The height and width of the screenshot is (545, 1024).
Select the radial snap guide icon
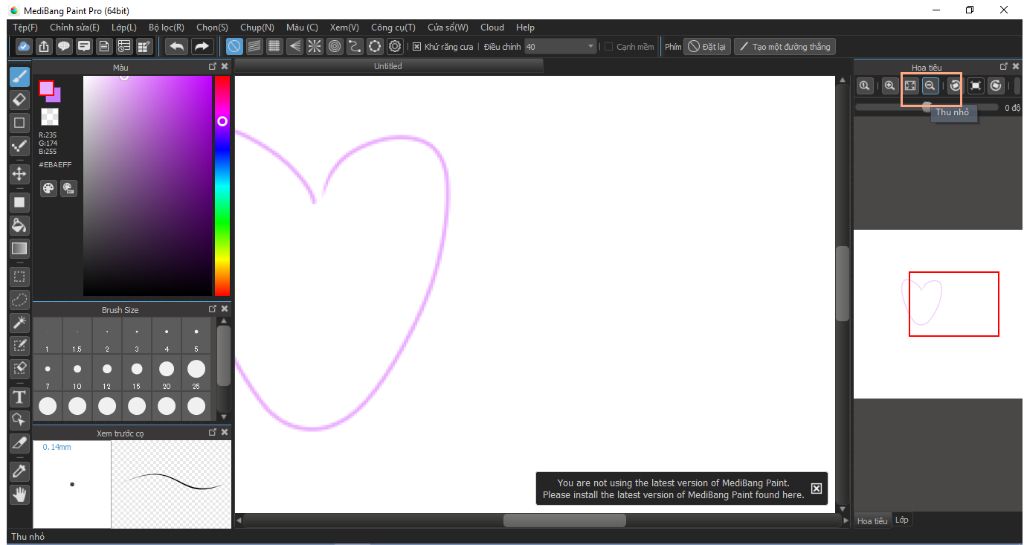[314, 46]
